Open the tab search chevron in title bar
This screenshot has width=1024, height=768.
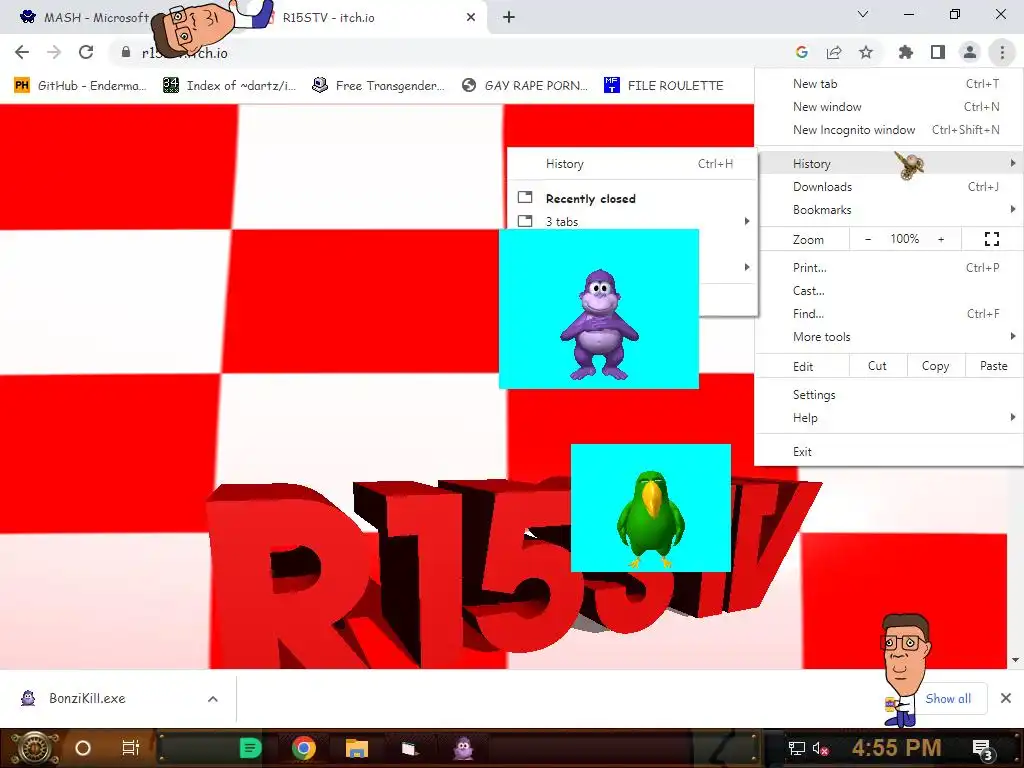(863, 14)
